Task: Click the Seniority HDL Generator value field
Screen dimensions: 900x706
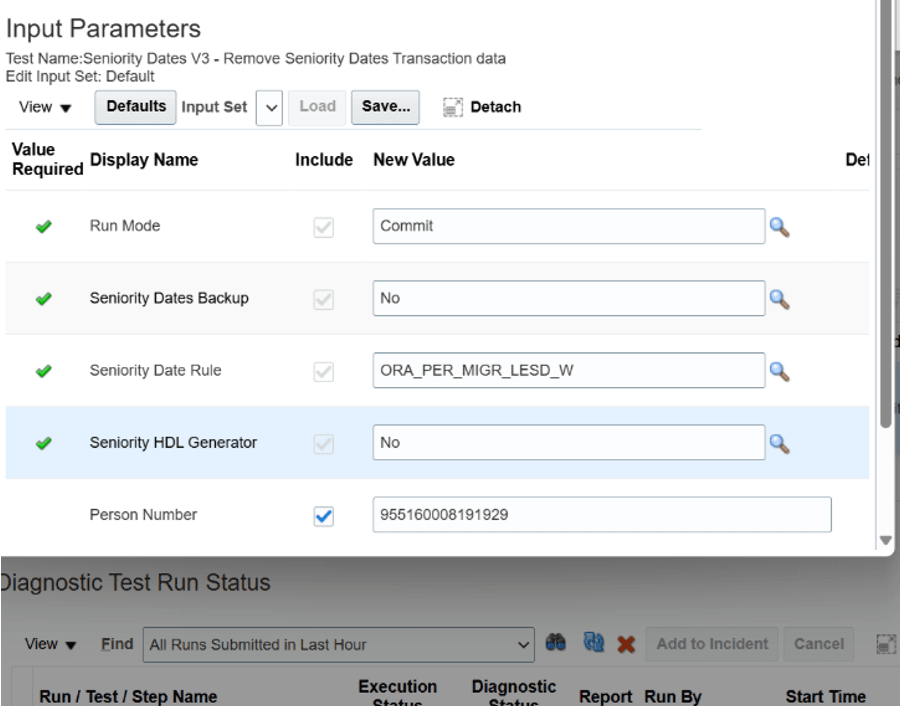Action: [569, 443]
